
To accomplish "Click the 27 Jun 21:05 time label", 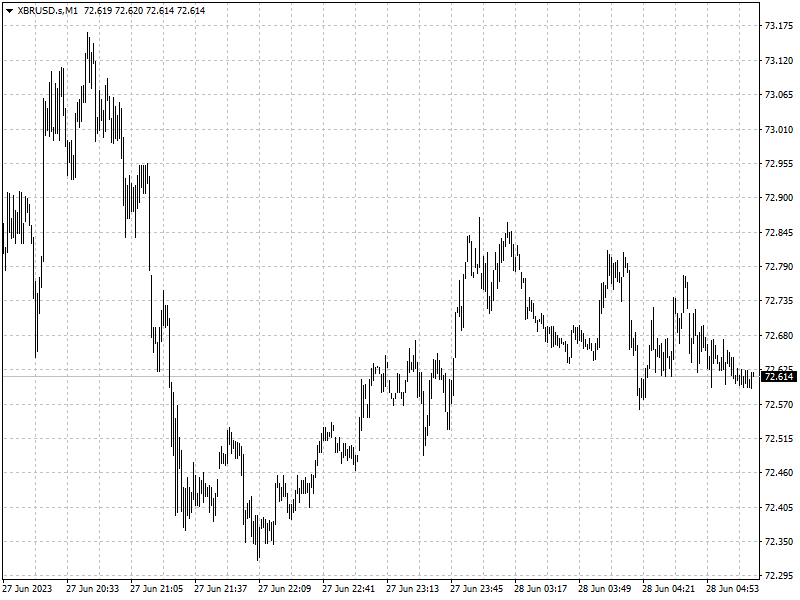I will (156, 589).
